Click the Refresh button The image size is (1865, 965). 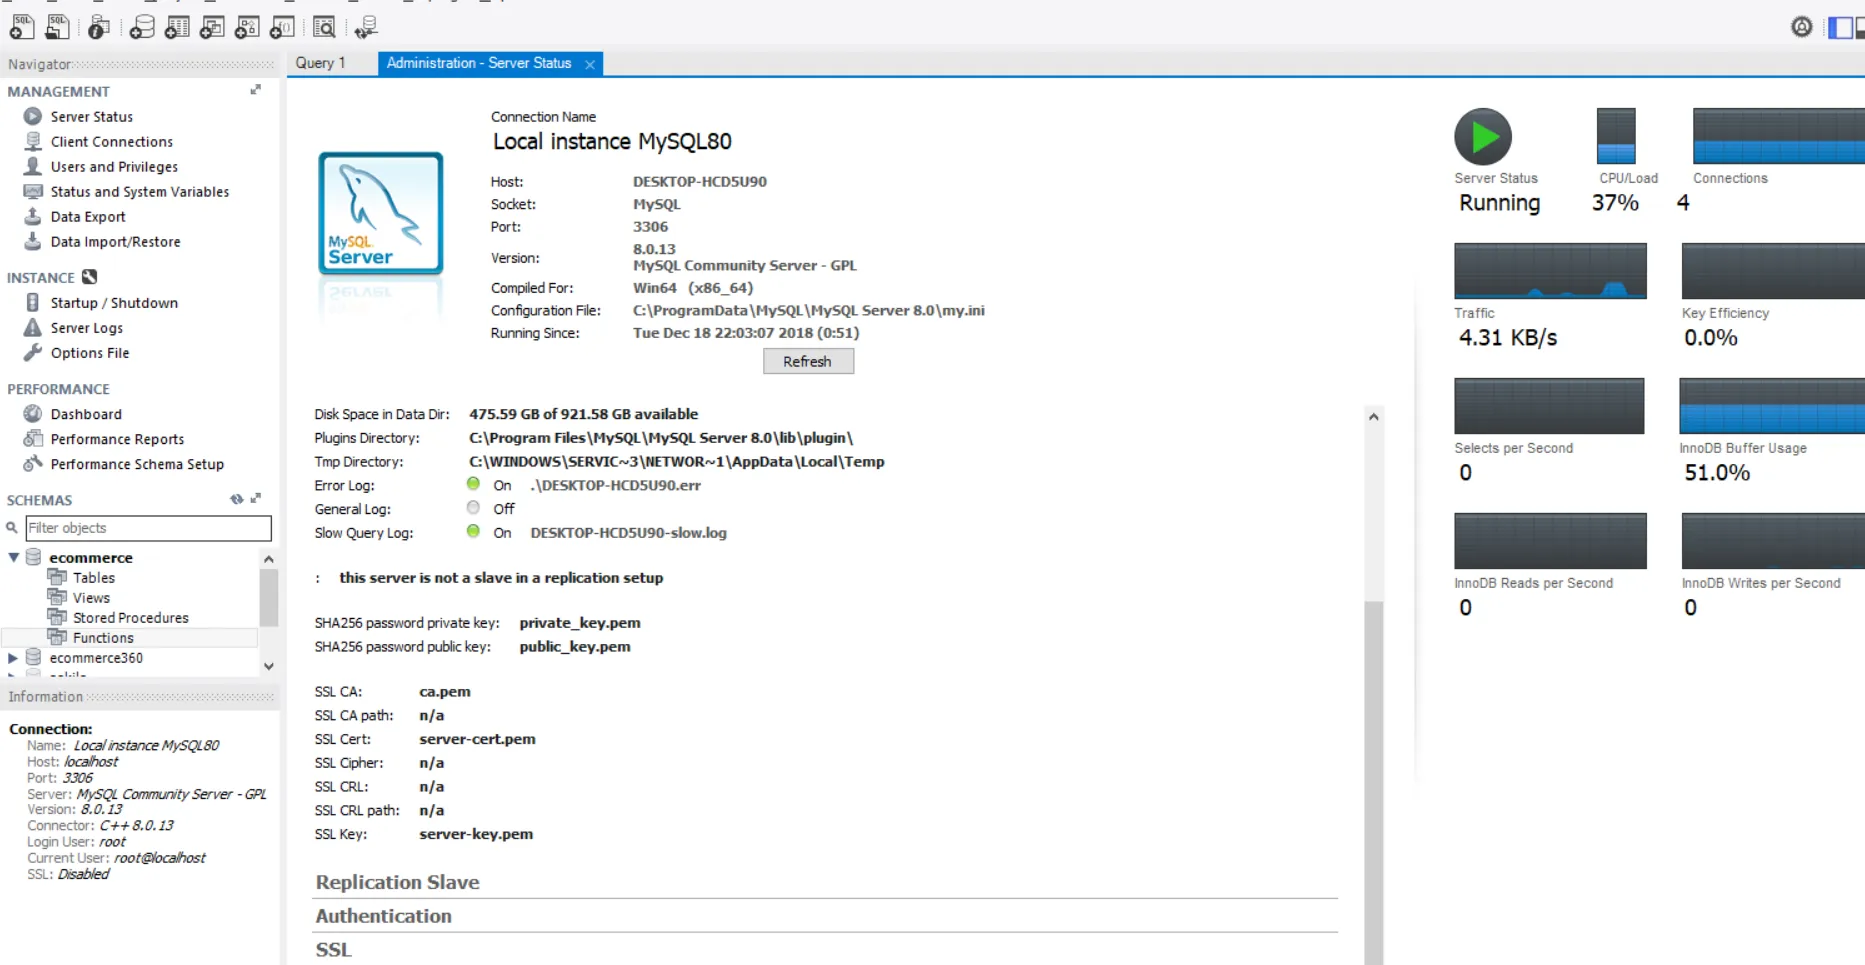pos(808,361)
